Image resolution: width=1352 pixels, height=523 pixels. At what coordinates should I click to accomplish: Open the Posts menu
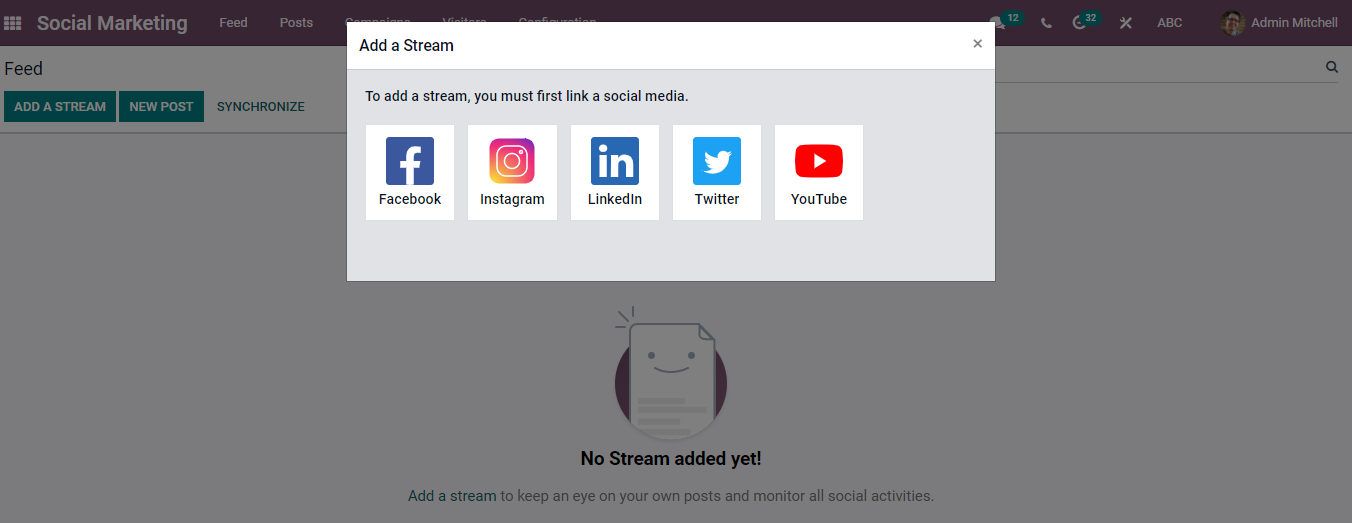click(296, 22)
